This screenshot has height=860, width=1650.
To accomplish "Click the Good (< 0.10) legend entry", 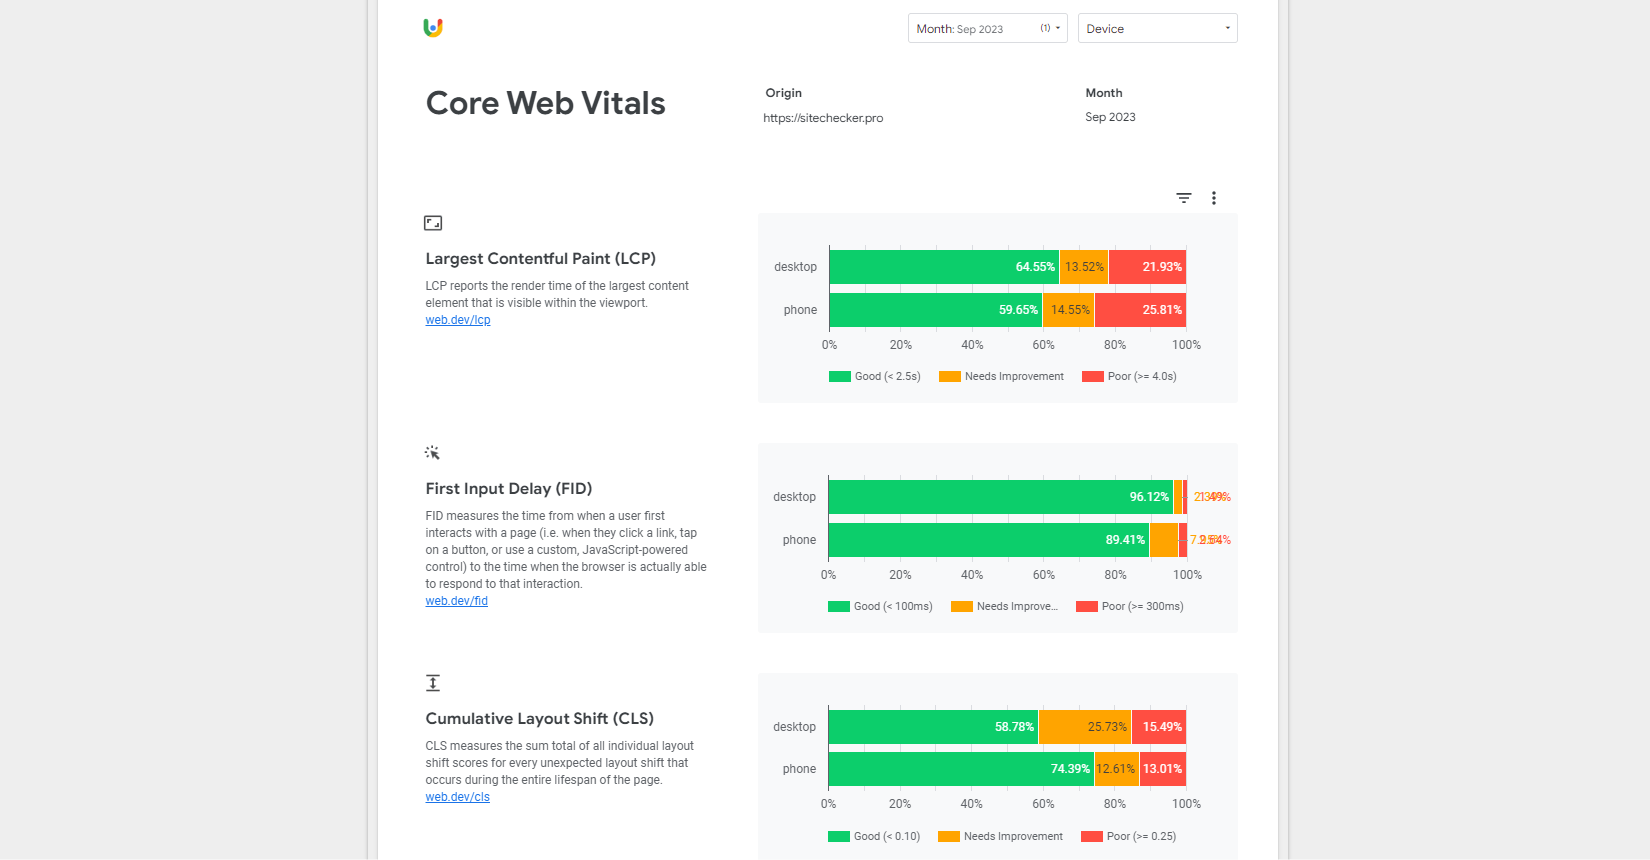I will point(874,837).
